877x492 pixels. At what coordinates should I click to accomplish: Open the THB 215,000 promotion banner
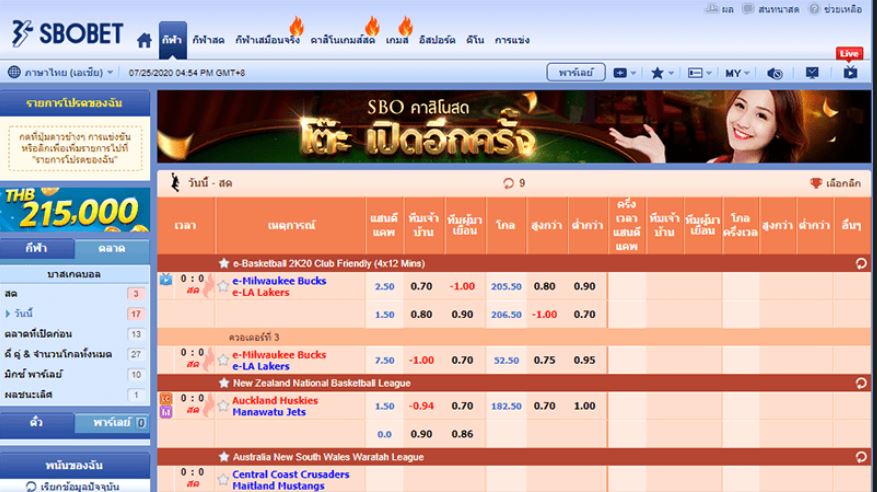coord(75,210)
